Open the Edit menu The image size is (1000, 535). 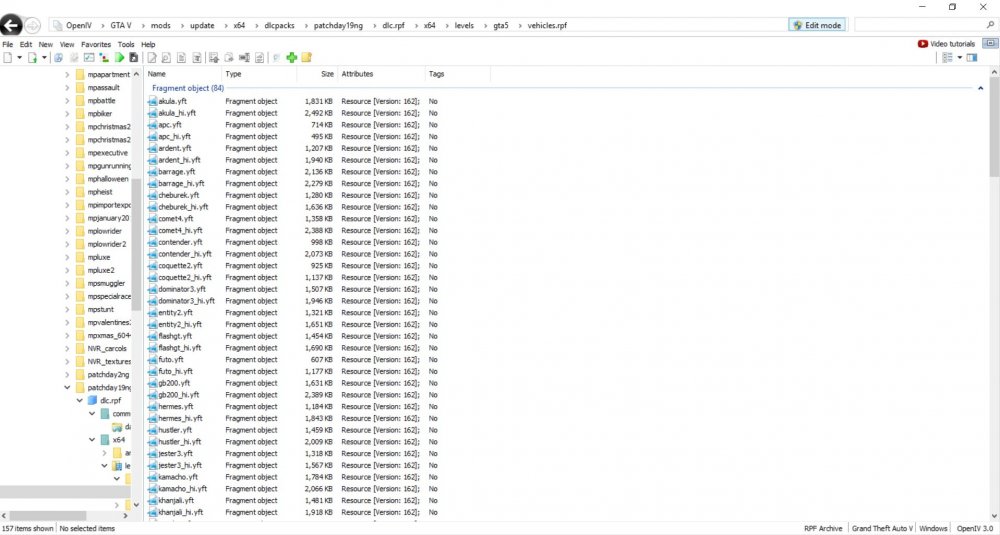coord(26,45)
